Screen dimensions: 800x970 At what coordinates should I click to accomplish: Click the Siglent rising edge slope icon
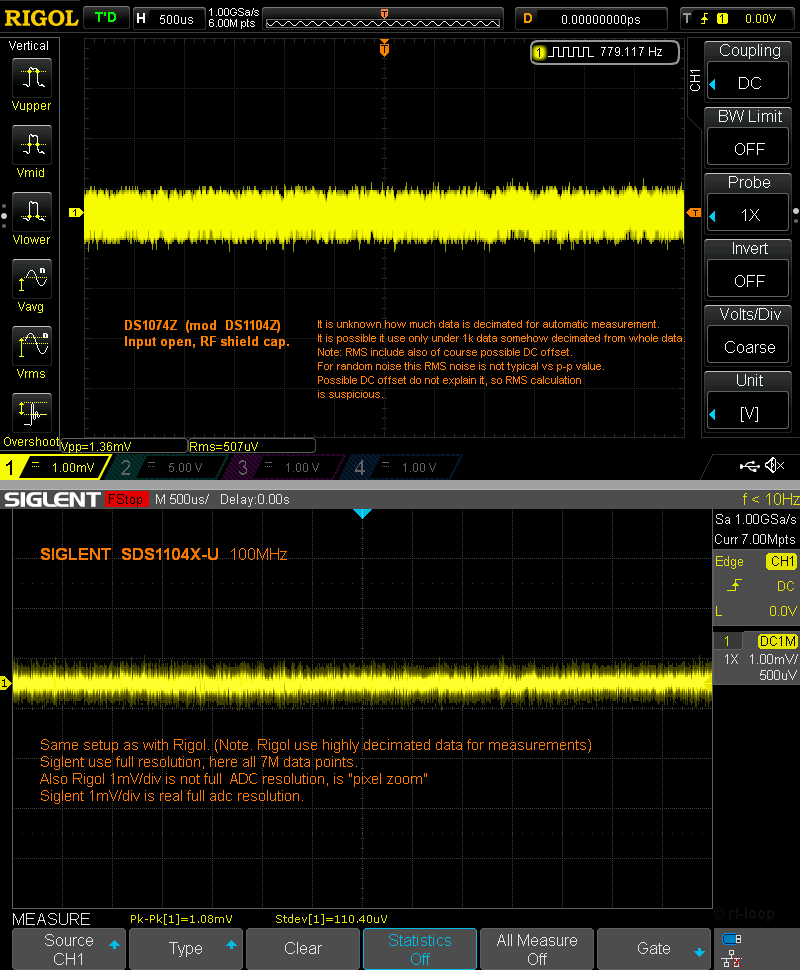[734, 586]
